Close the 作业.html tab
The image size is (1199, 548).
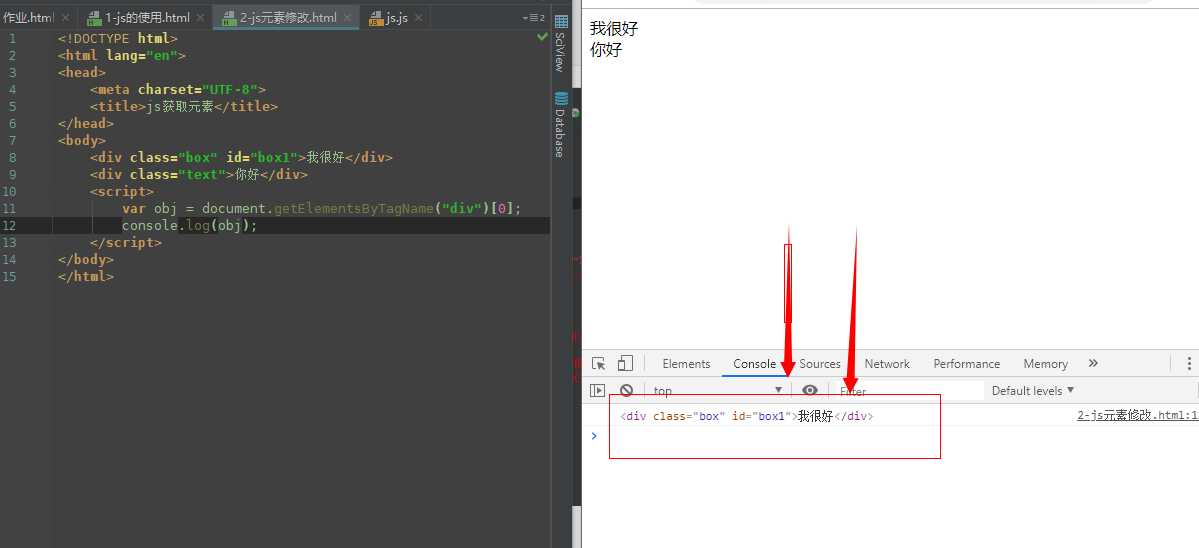click(x=65, y=18)
